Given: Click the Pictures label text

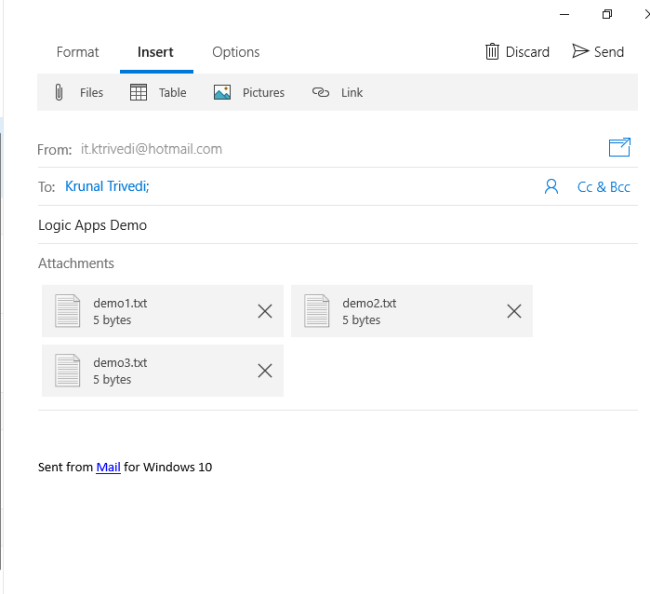Looking at the screenshot, I should point(264,92).
